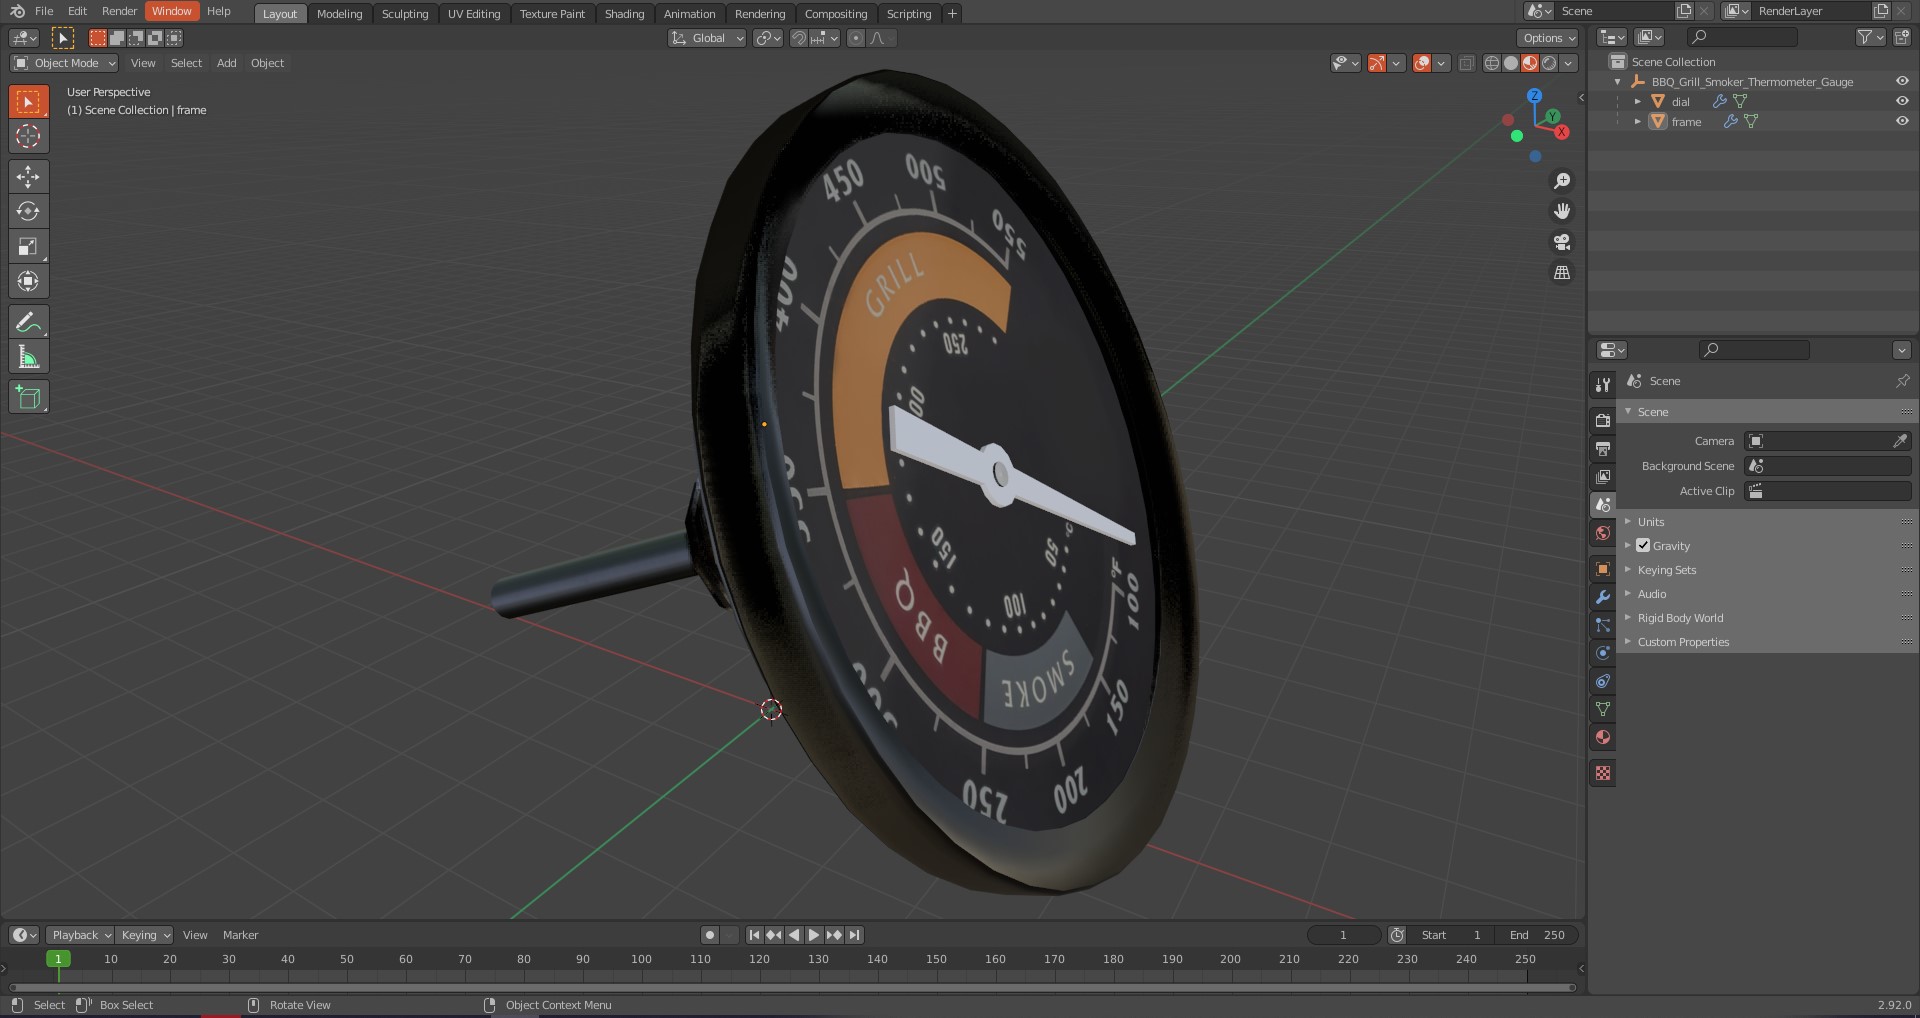
Task: Open the World properties tab
Action: click(x=1603, y=533)
